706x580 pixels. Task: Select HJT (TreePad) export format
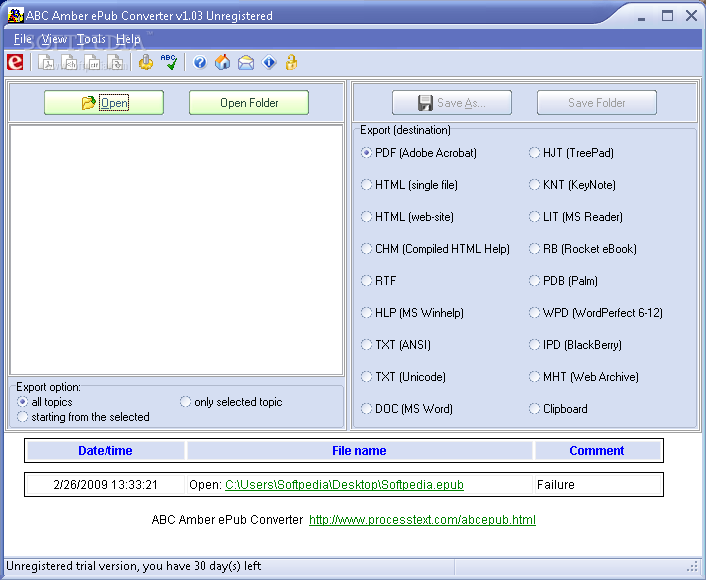coord(571,153)
